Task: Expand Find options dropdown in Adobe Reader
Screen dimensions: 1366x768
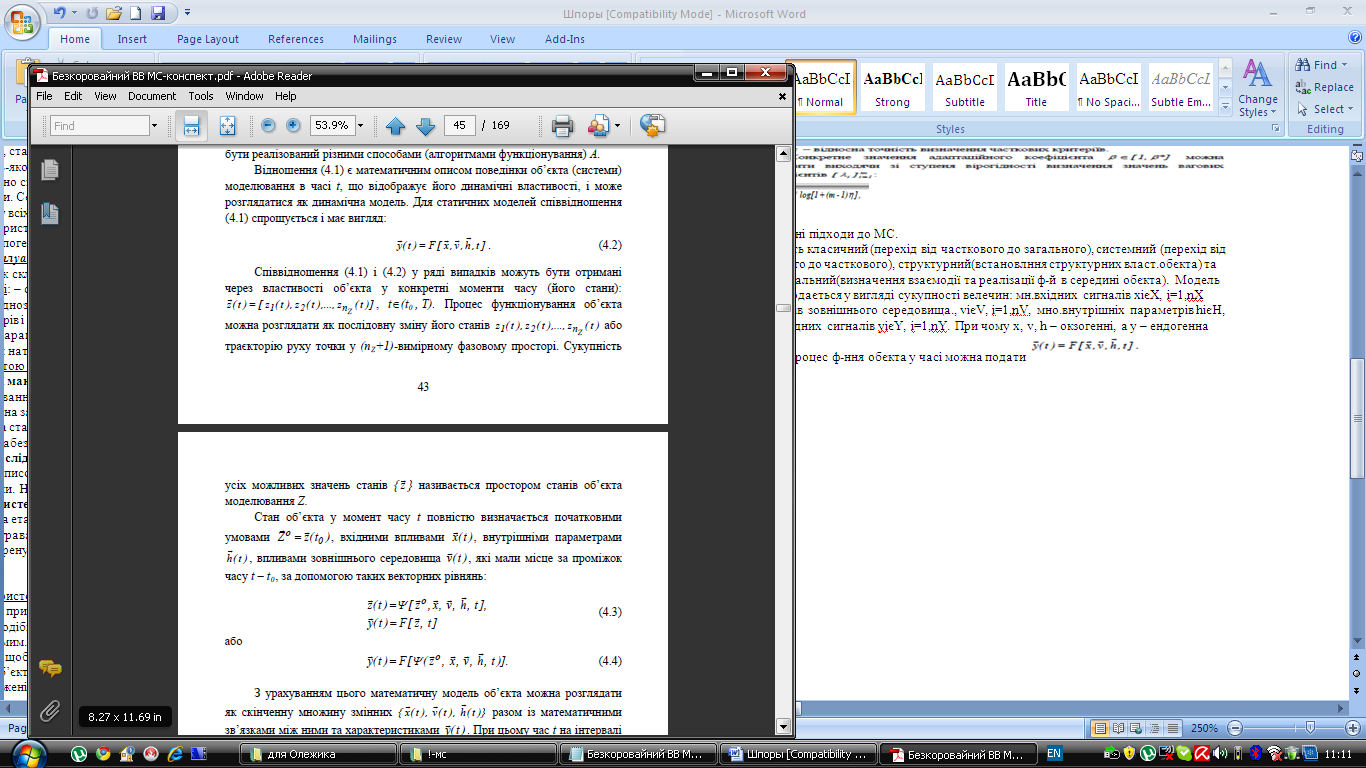Action: click(154, 126)
